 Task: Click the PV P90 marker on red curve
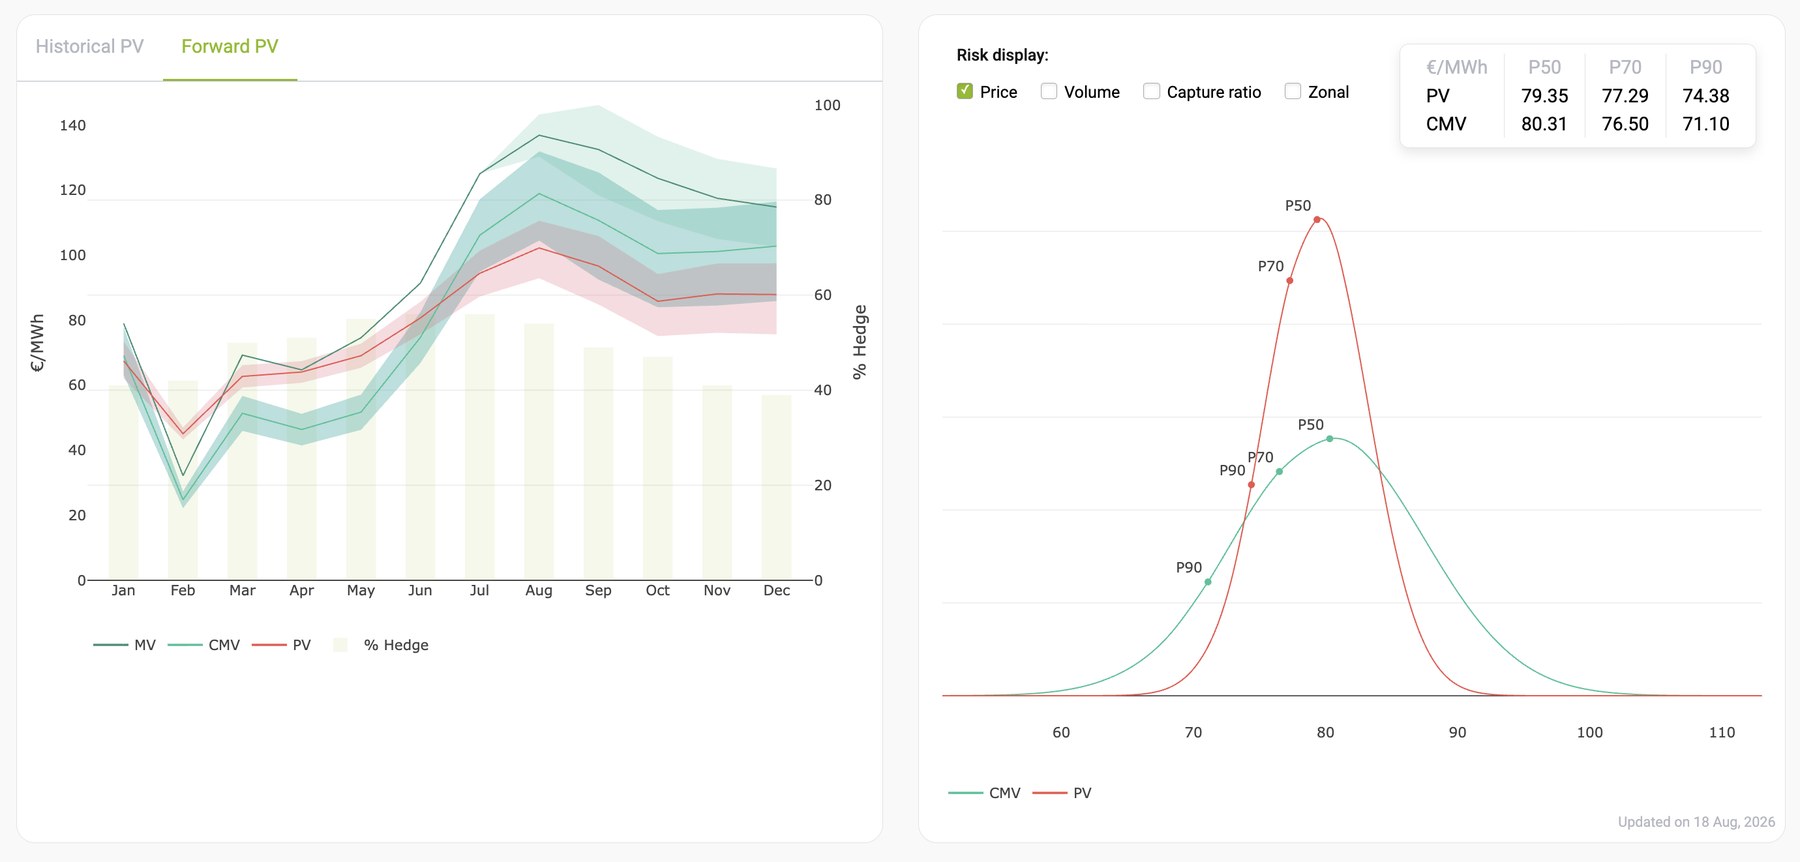1251,485
